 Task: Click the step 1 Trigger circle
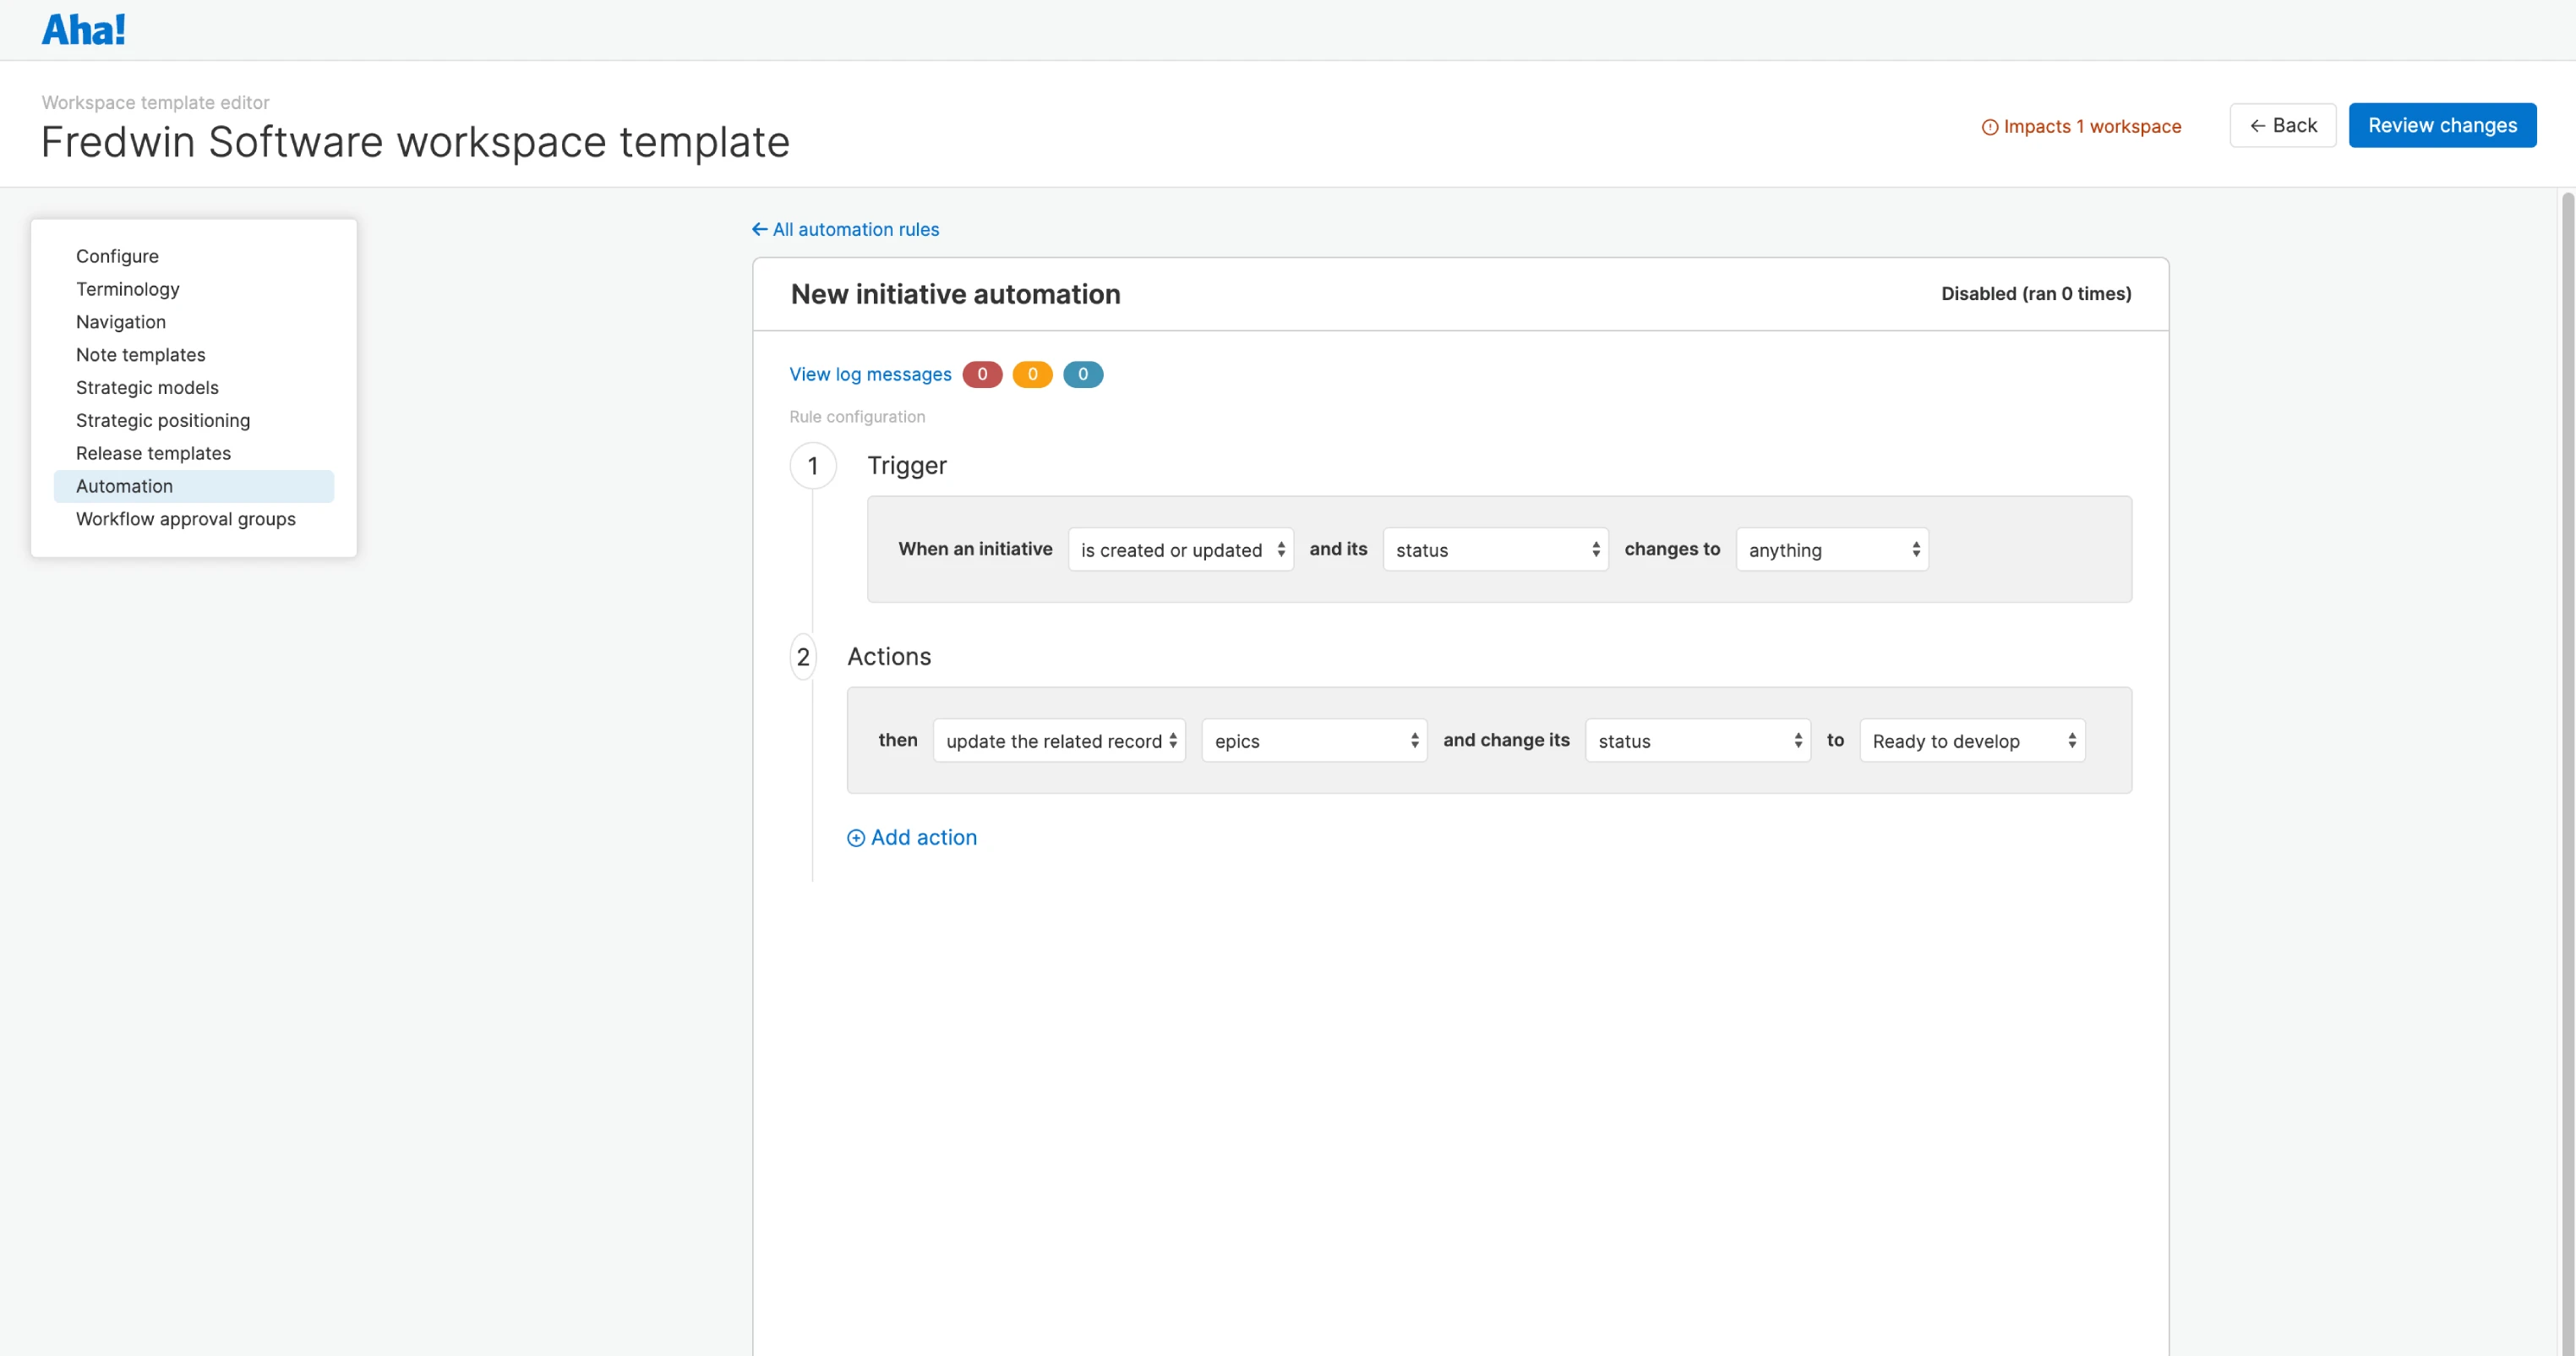tap(813, 466)
